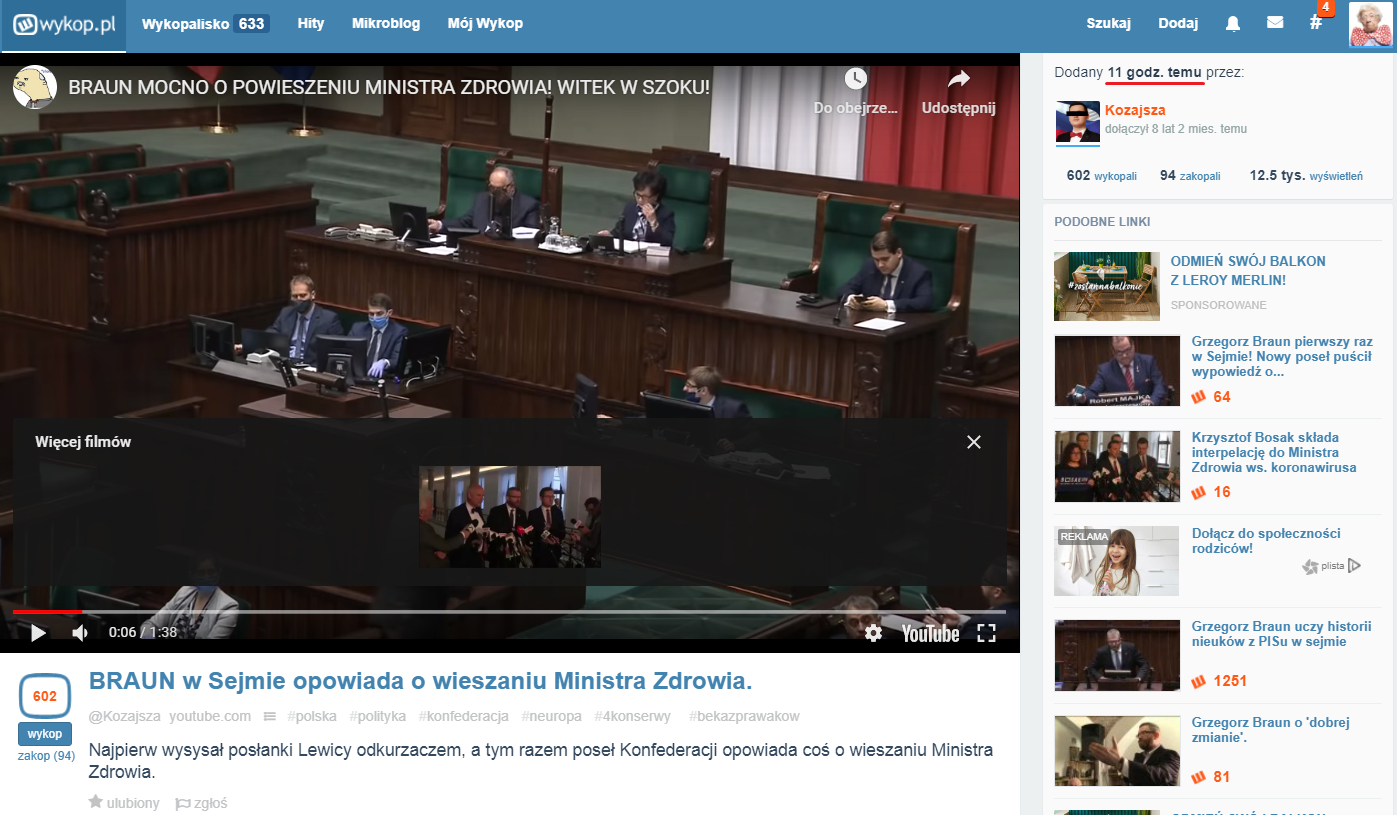Click wykop icon next to 1251
1397x815 pixels.
click(x=1199, y=681)
